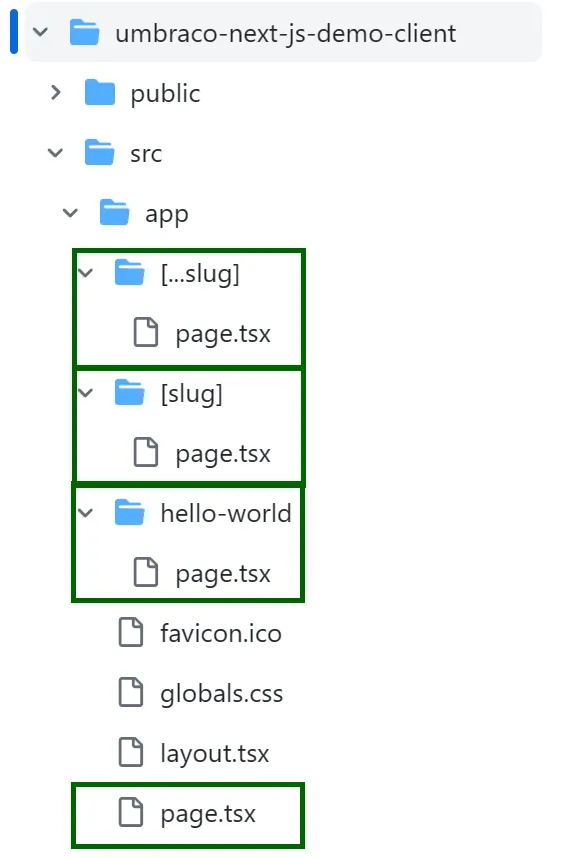
Task: Open the globals.css file
Action: pos(221,694)
